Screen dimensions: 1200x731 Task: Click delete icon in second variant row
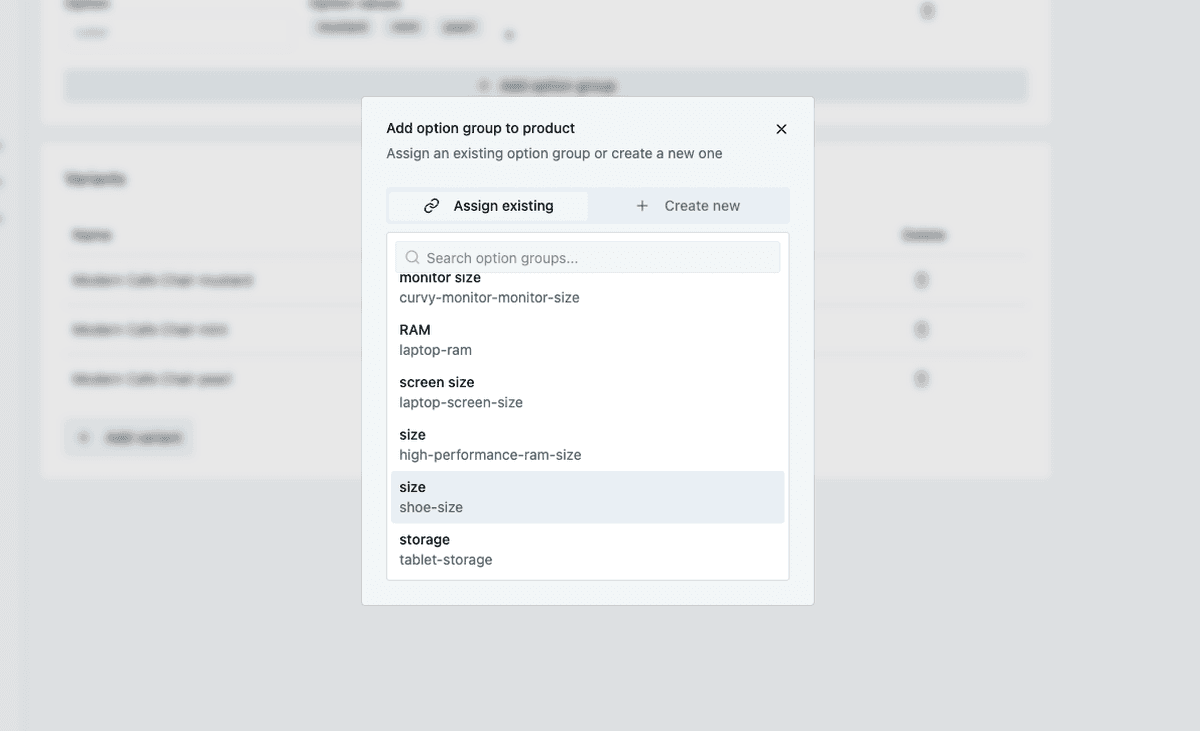[x=921, y=329]
